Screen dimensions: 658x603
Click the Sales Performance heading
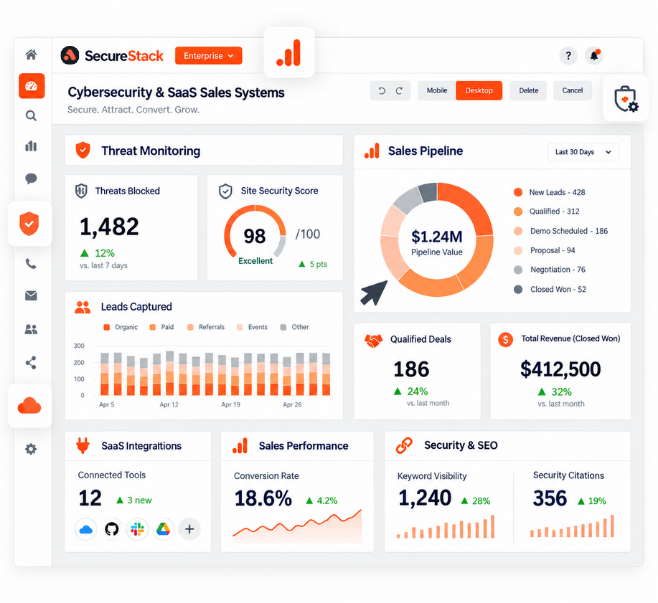pos(303,446)
